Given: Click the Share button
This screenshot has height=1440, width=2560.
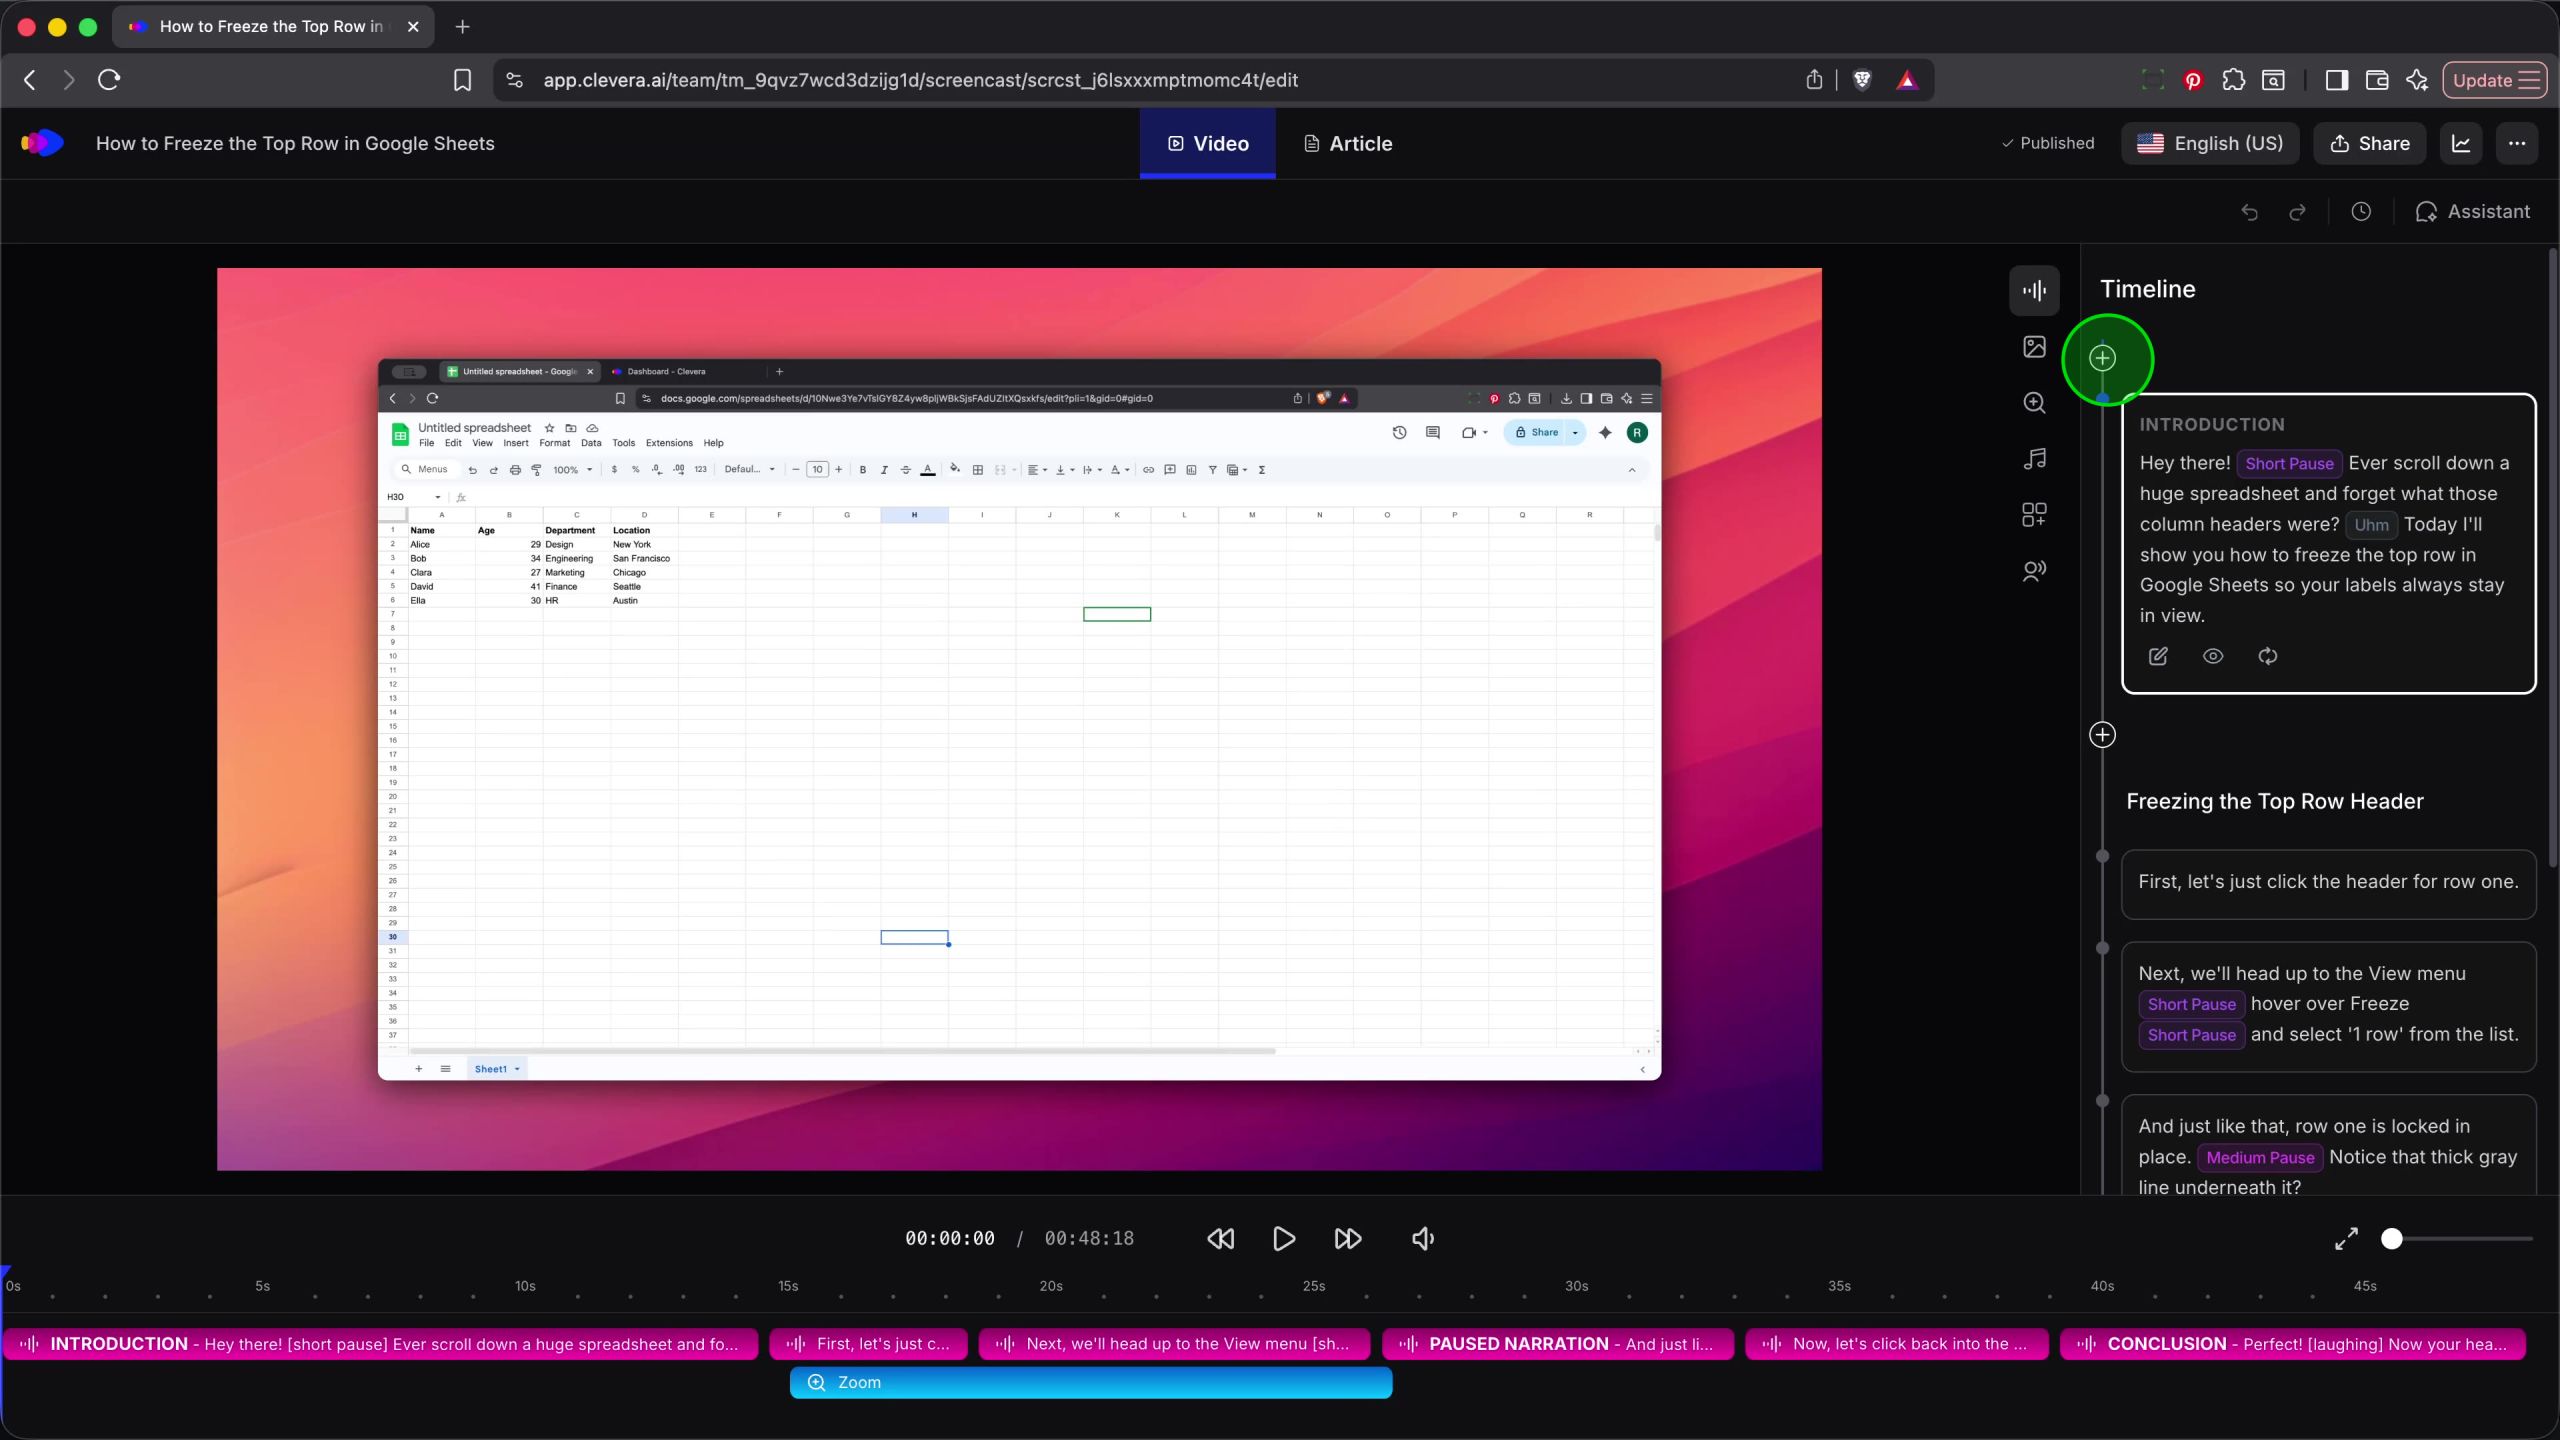Looking at the screenshot, I should click(2369, 143).
